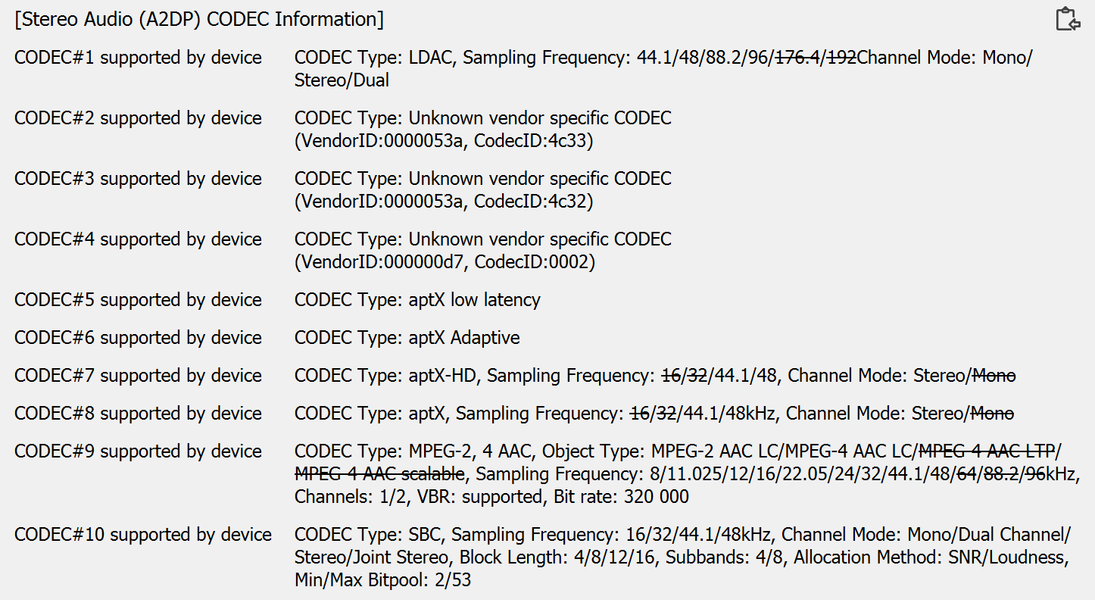Click the LDAC codec type description

pyautogui.click(x=663, y=69)
